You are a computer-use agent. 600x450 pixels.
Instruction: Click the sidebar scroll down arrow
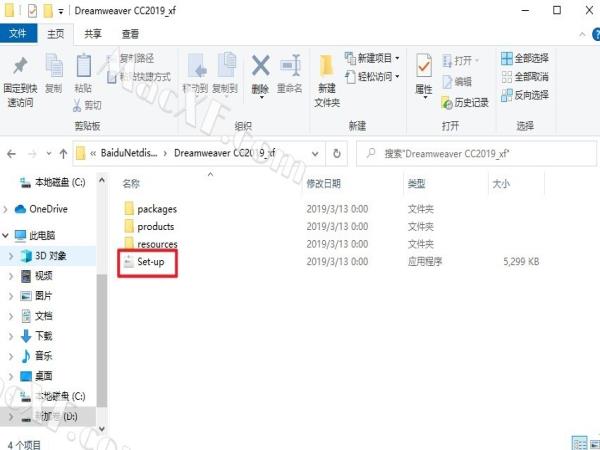click(102, 429)
